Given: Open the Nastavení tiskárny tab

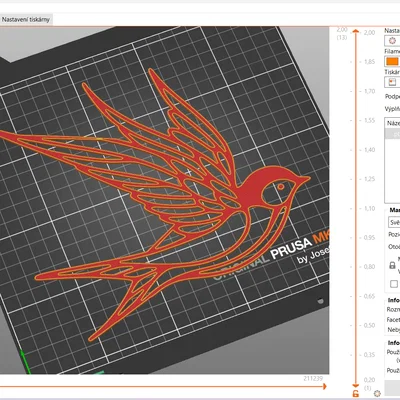Looking at the screenshot, I should tap(26, 19).
